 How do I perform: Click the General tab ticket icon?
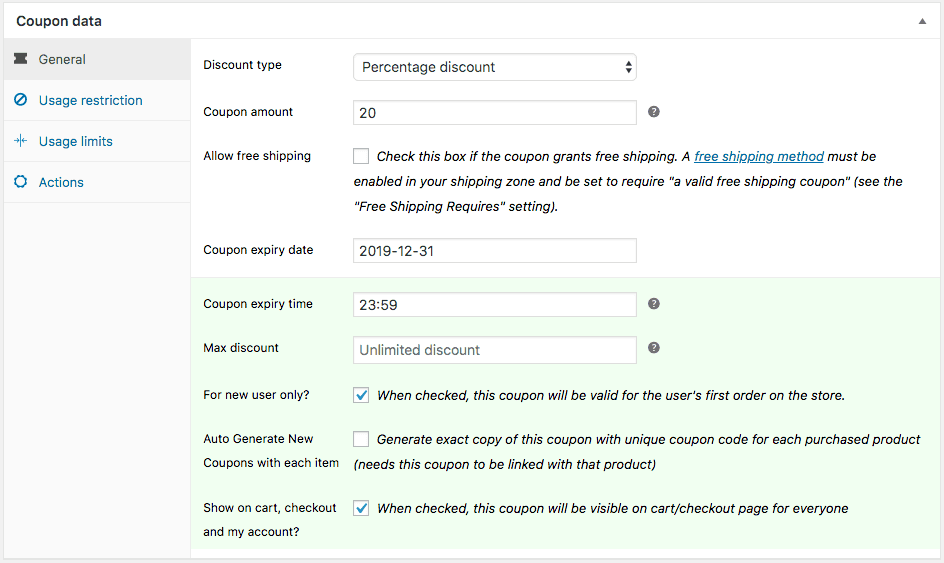point(20,58)
